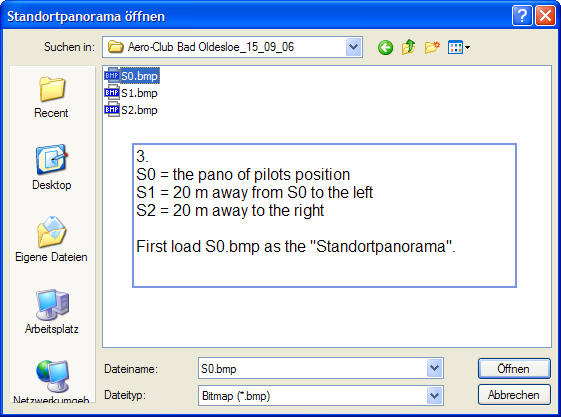Close the Standortpanorama öffnen dialog

click(545, 16)
